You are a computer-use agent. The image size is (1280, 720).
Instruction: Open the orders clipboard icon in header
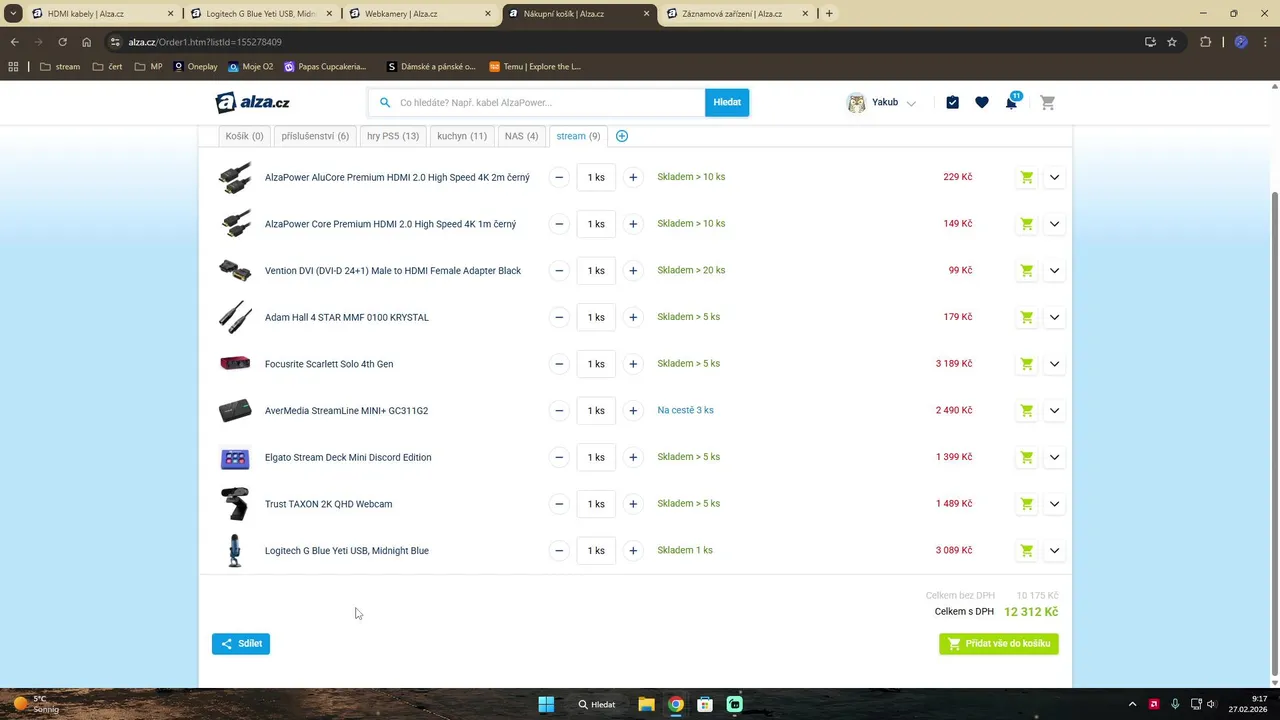(x=952, y=102)
